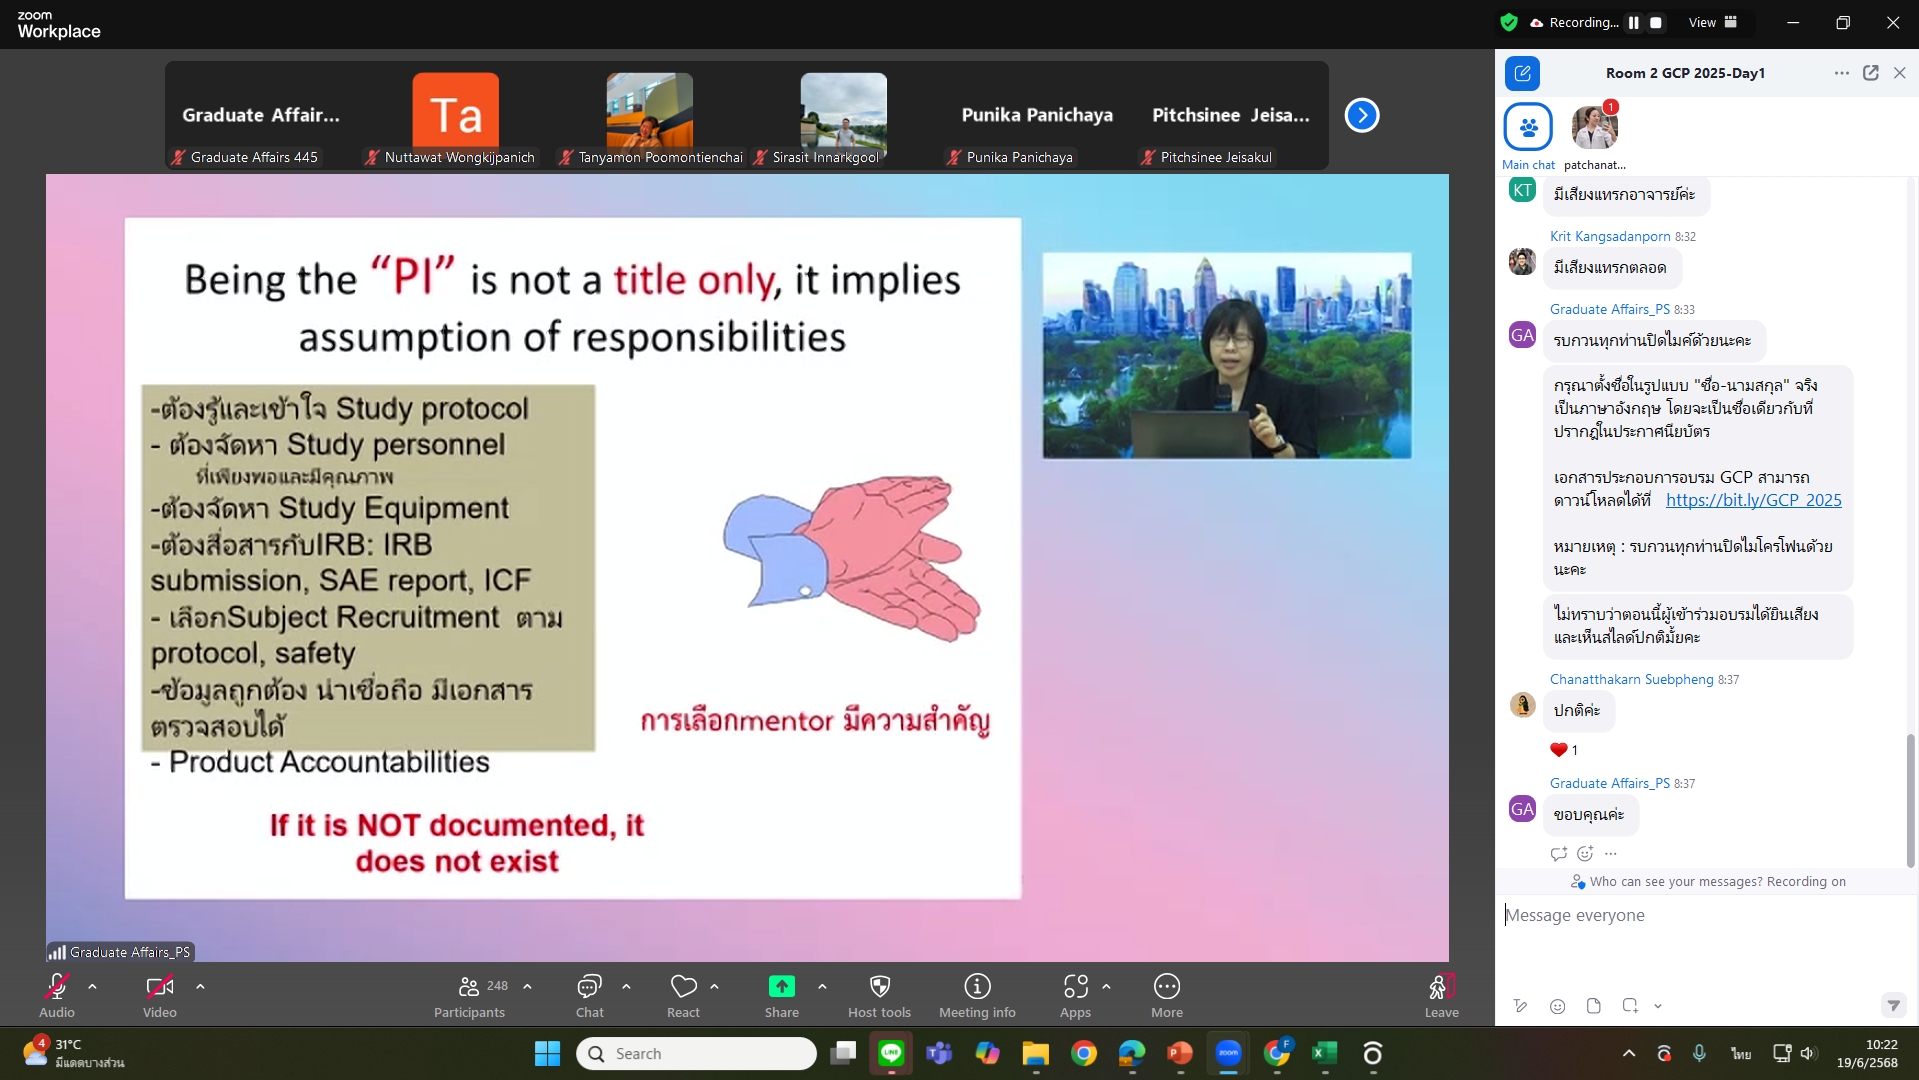1919x1080 pixels.
Task: Expand audio settings arrow
Action: pos(92,987)
